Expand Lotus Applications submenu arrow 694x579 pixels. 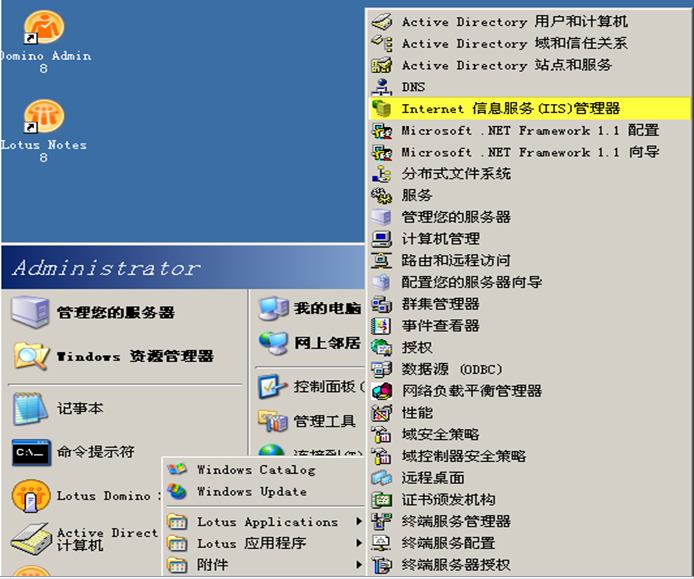pos(359,522)
